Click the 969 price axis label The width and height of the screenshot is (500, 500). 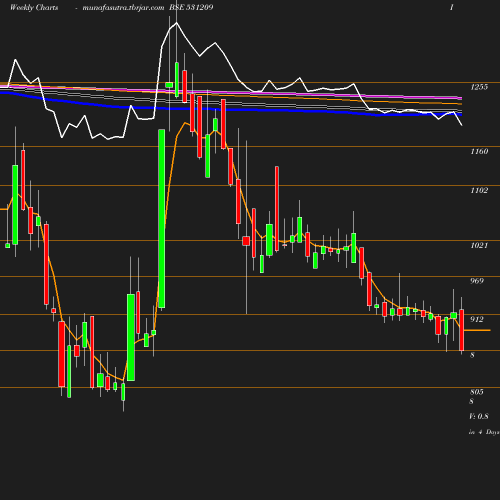pos(477,281)
